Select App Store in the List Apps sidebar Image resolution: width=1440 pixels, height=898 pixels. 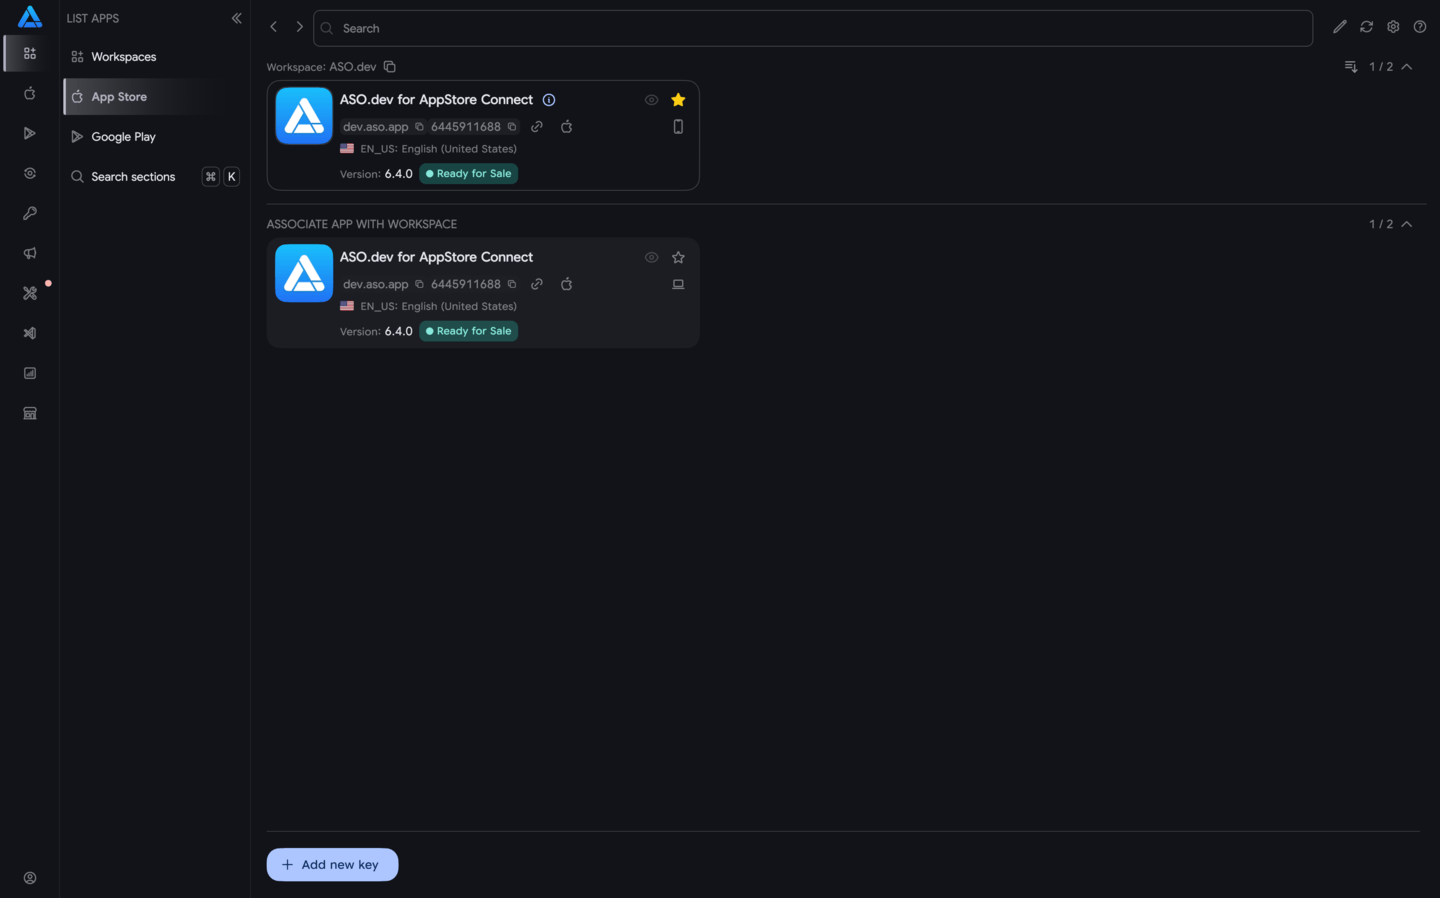coord(154,97)
